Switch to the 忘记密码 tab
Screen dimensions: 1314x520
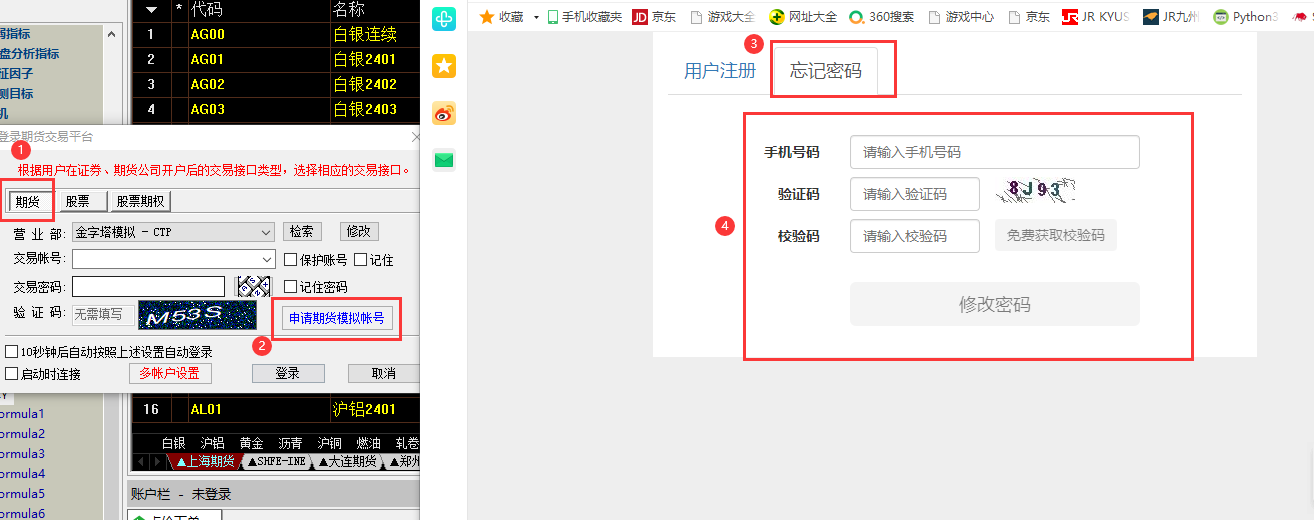[825, 71]
